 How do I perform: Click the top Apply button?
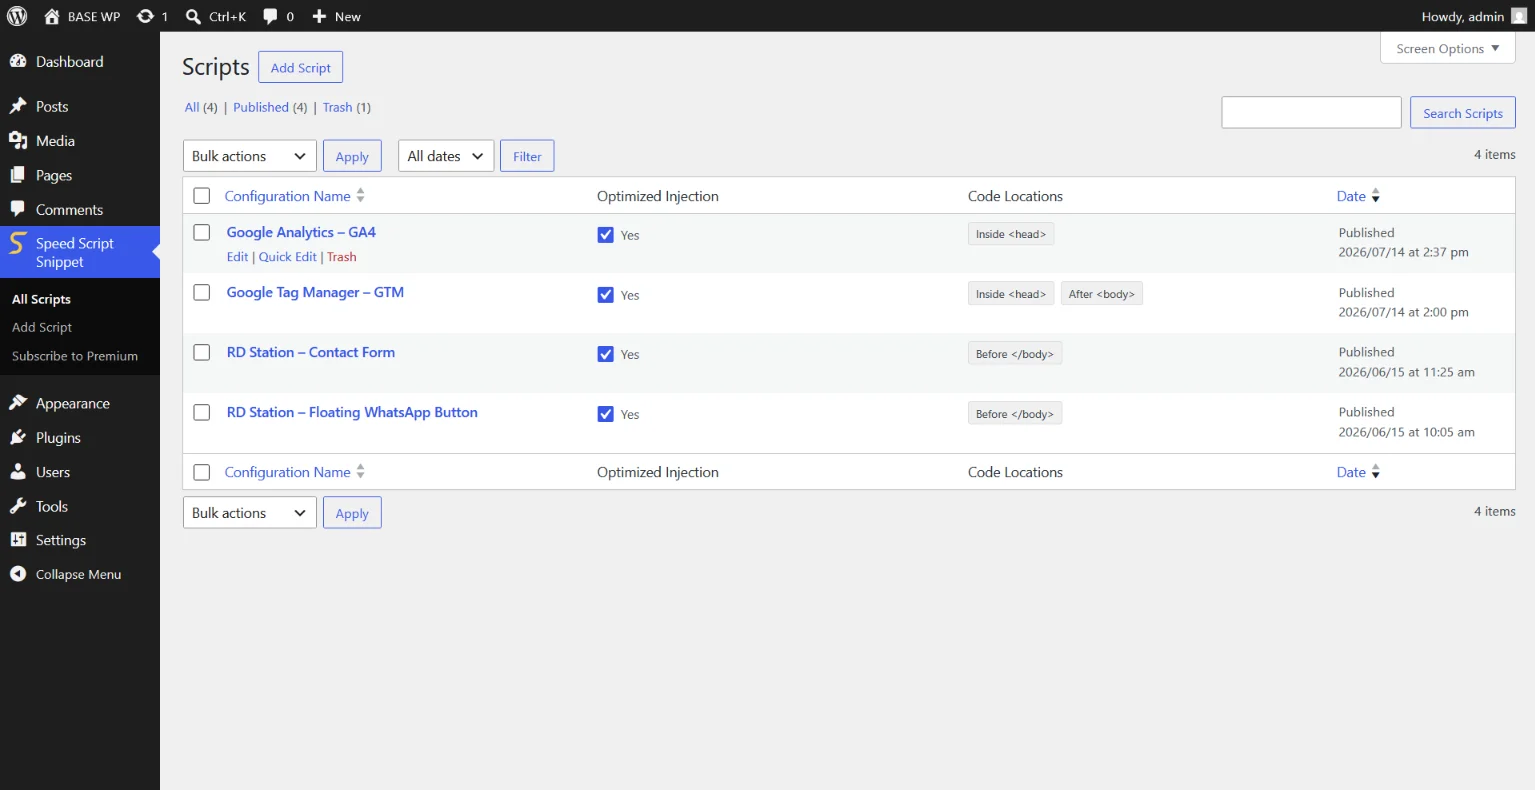352,156
